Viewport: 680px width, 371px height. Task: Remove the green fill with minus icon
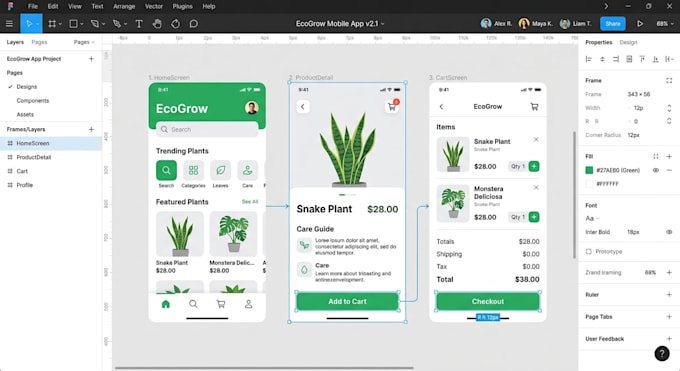point(669,170)
